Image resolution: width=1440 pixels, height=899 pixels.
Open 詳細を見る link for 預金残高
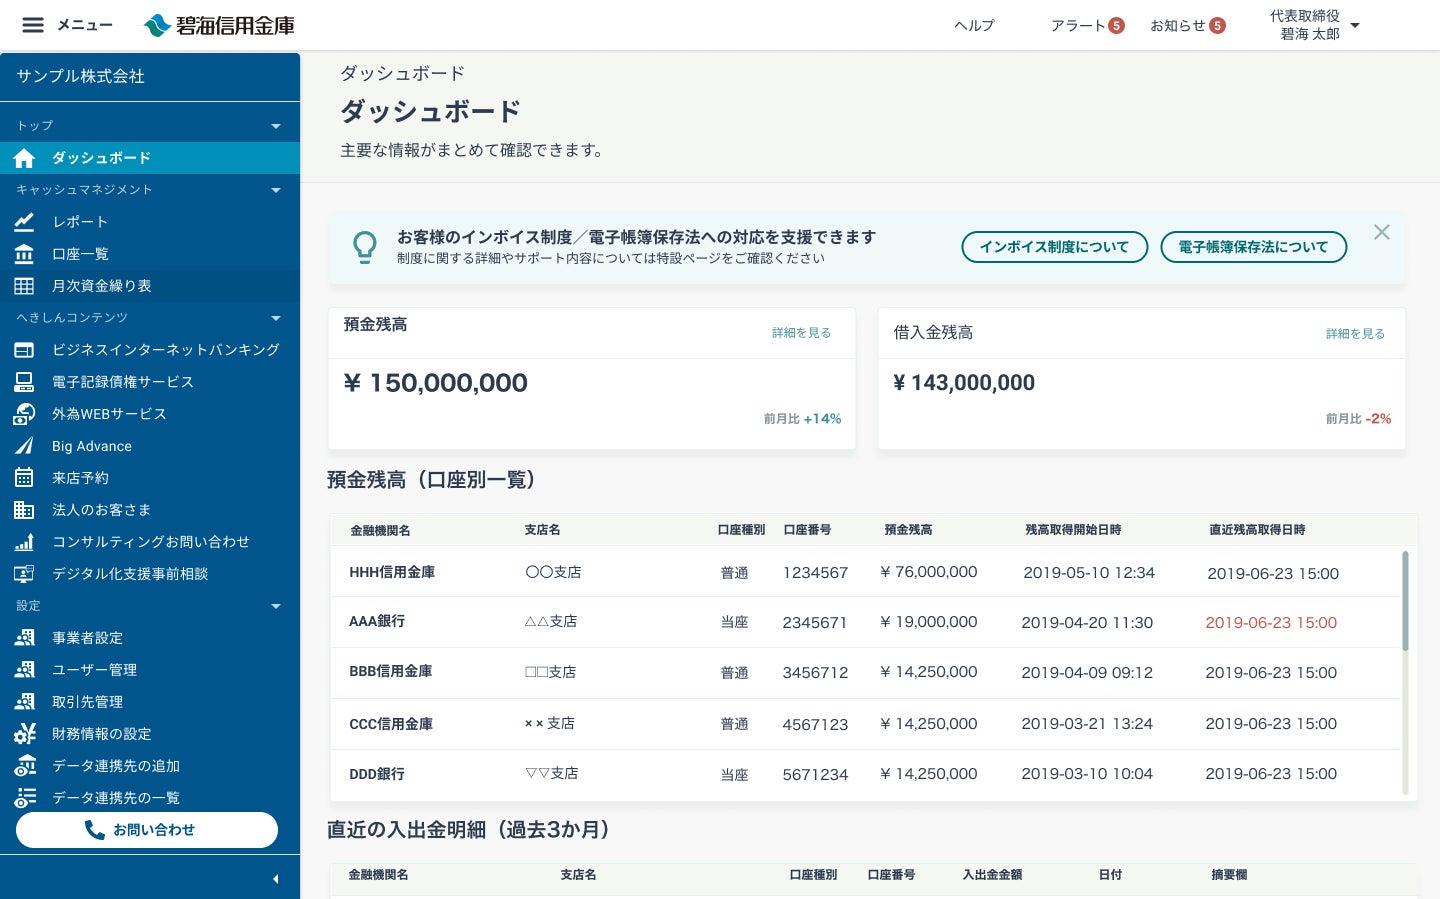pos(801,333)
